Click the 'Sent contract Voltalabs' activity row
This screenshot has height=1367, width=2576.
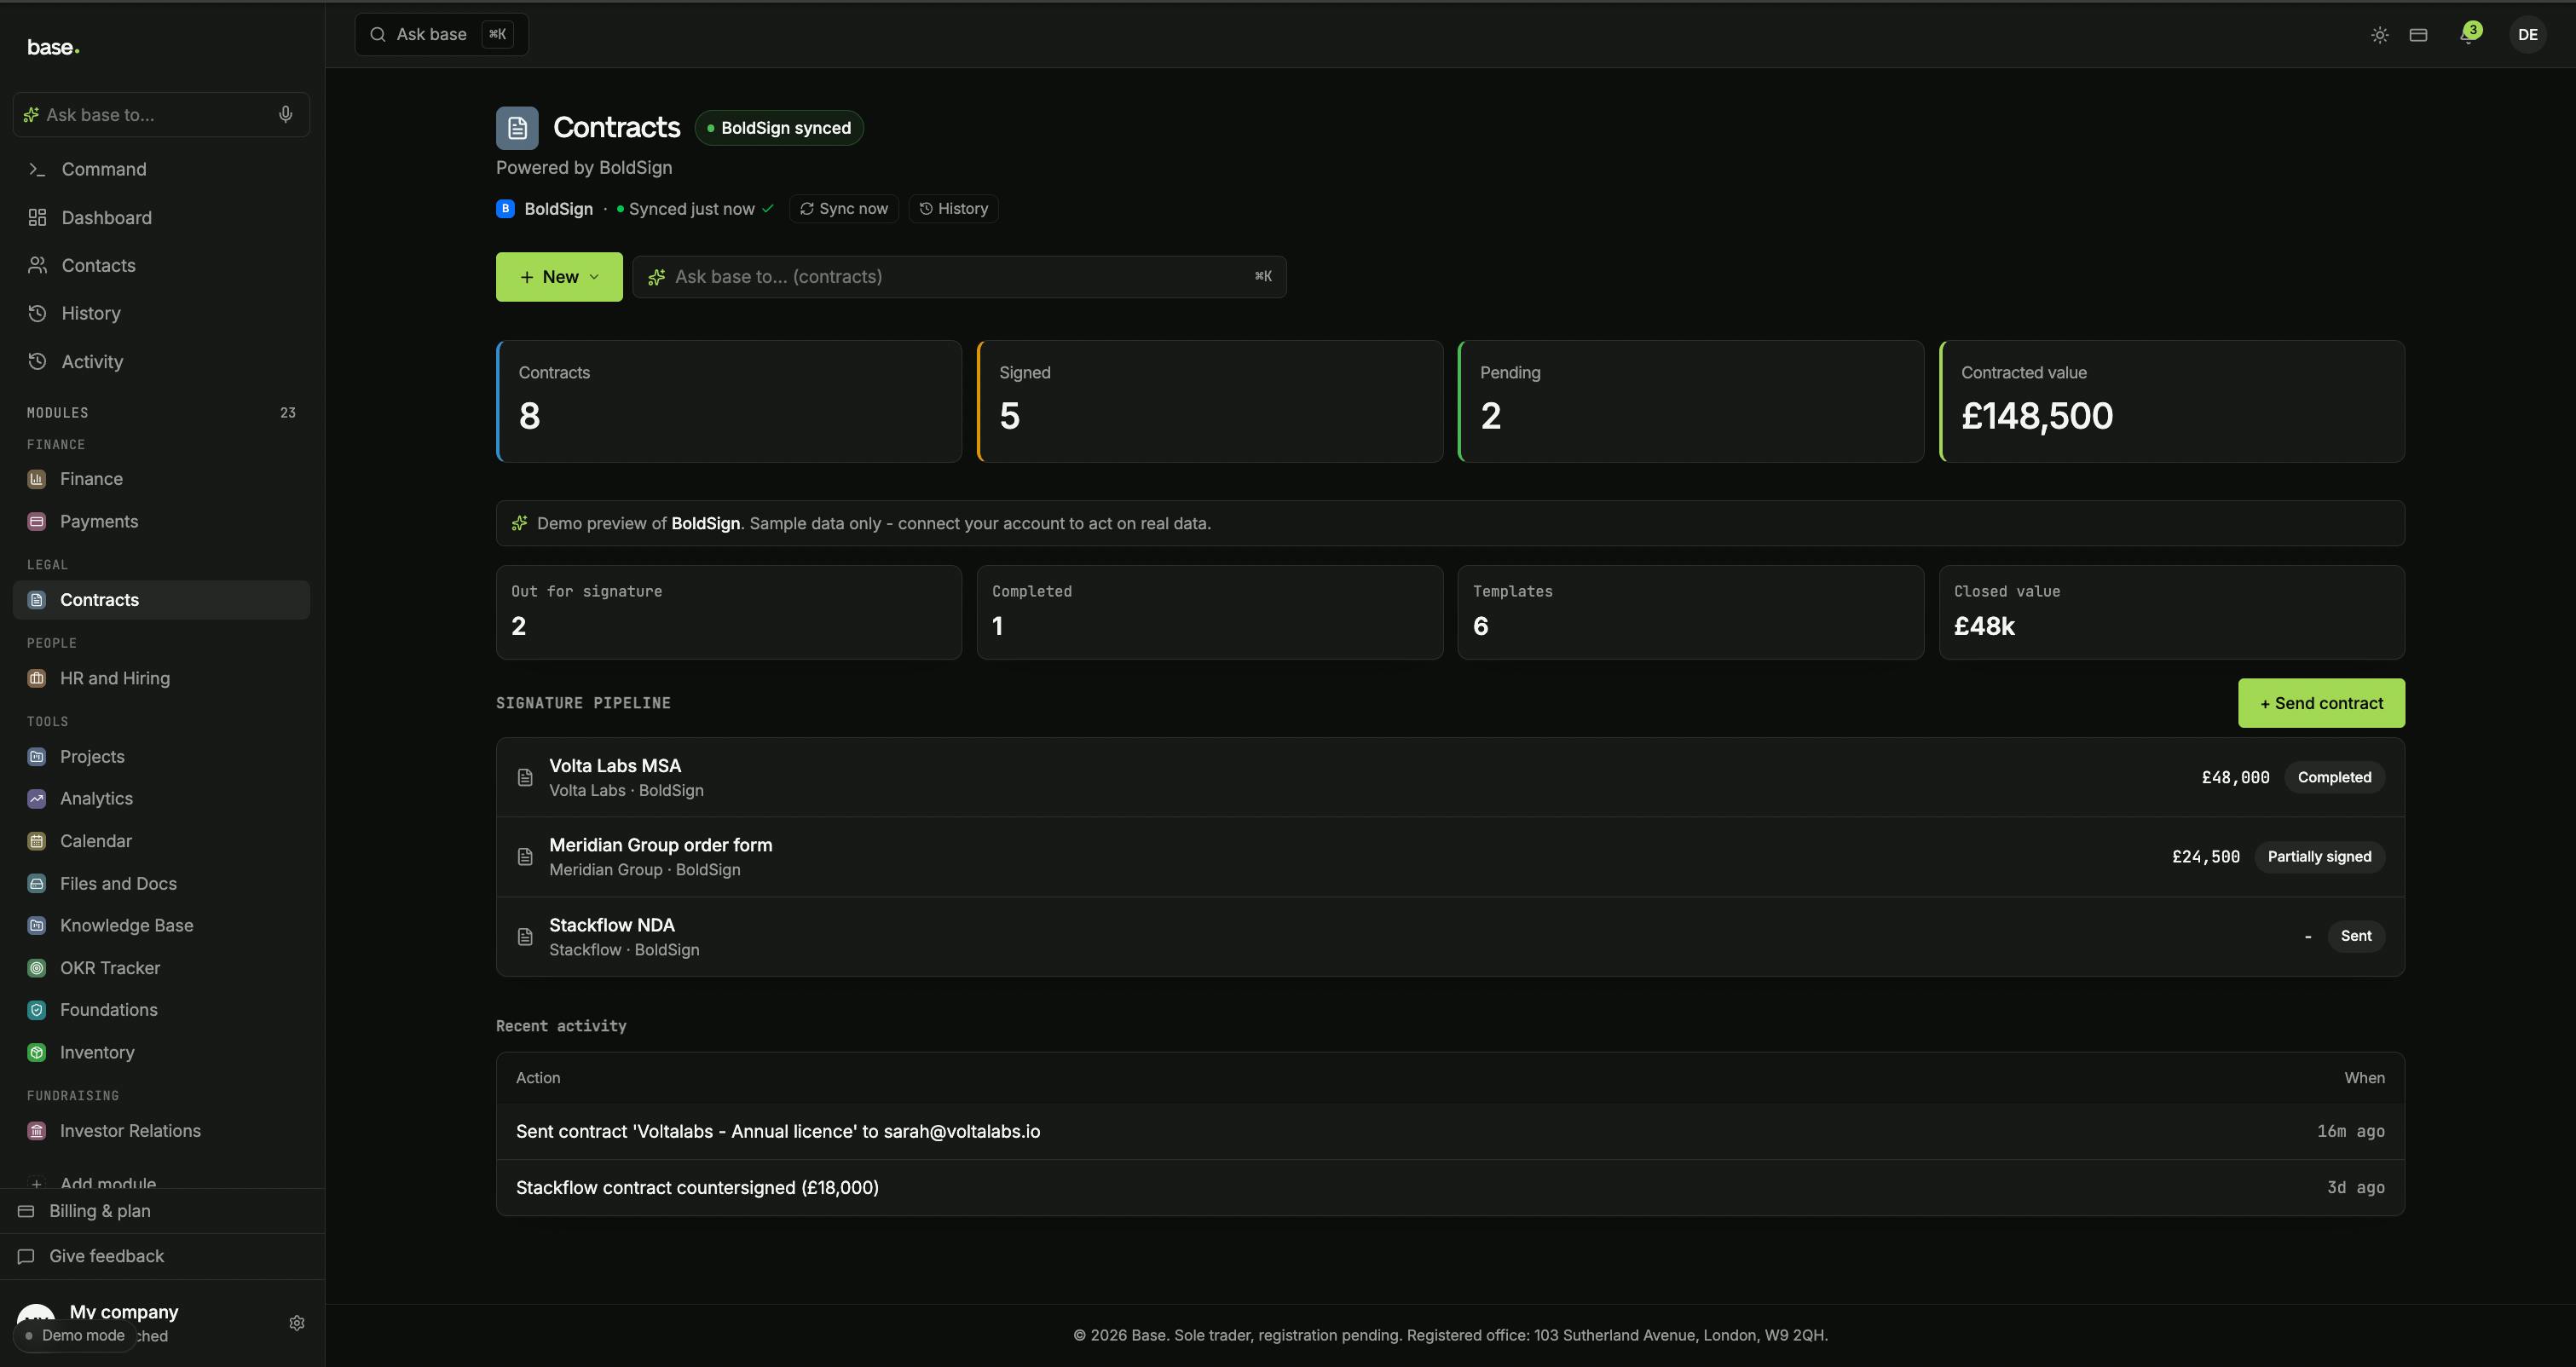click(1450, 1132)
